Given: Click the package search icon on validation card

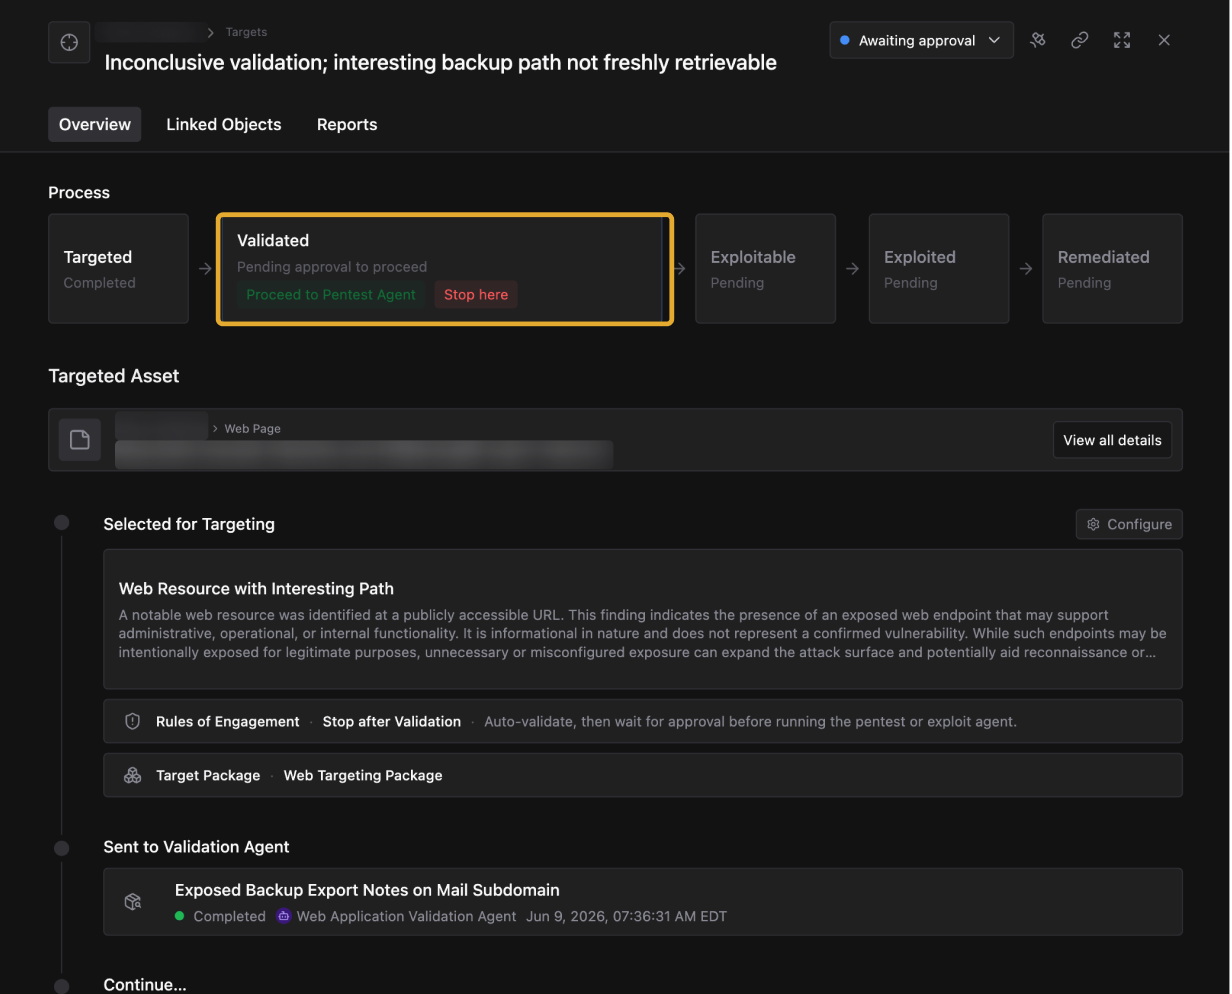Looking at the screenshot, I should [x=133, y=902].
